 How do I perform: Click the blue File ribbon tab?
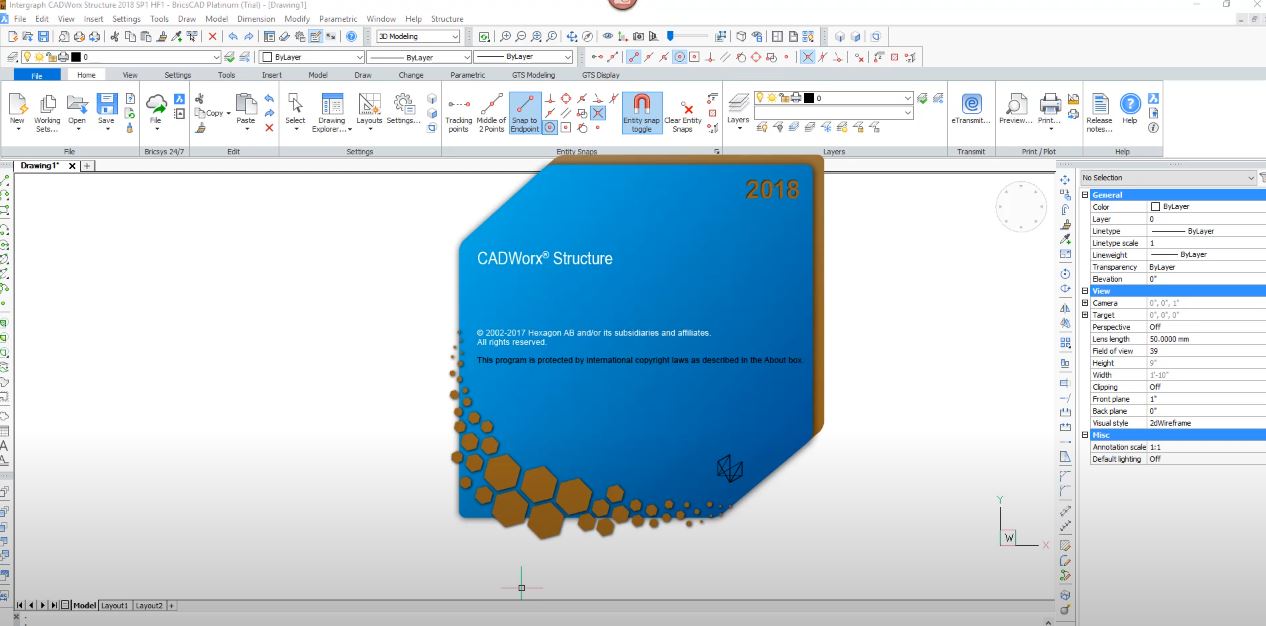37,75
